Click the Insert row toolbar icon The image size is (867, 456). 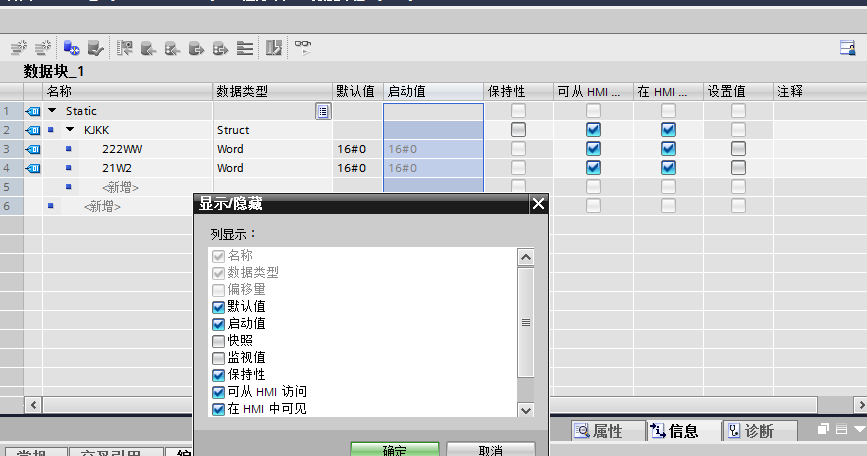tap(19, 48)
